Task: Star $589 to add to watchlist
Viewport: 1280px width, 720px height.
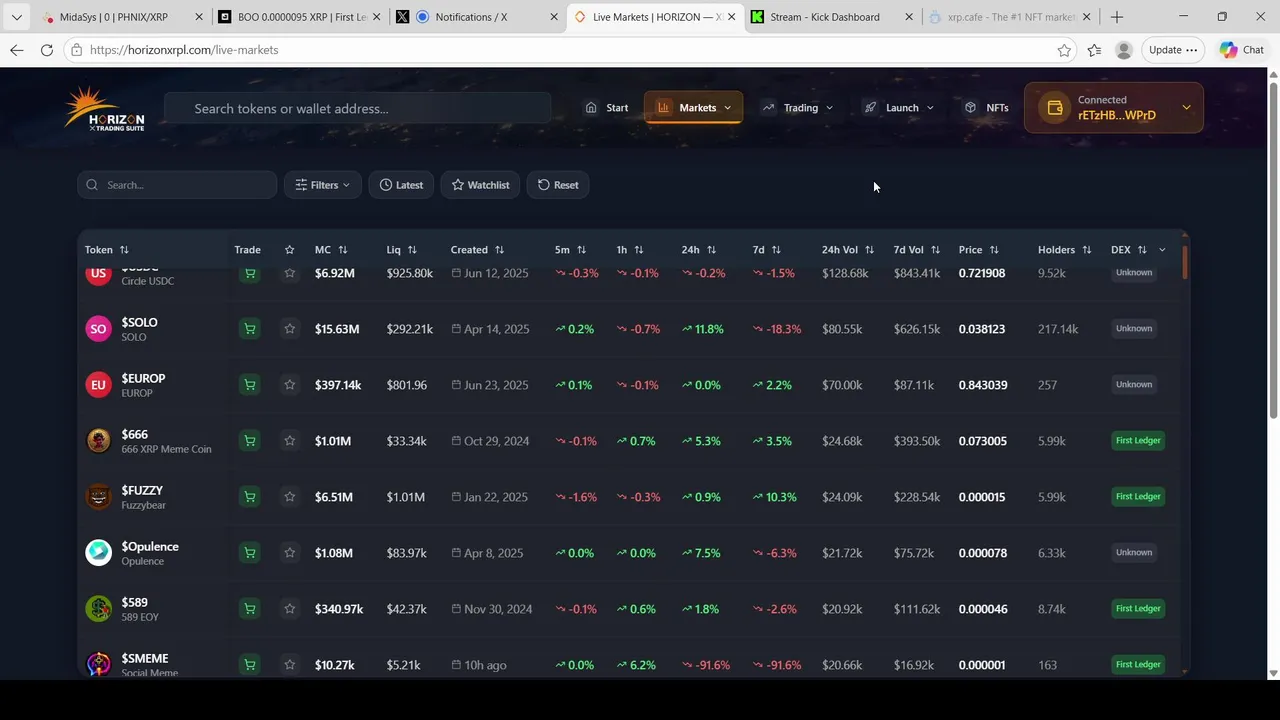Action: tap(289, 609)
